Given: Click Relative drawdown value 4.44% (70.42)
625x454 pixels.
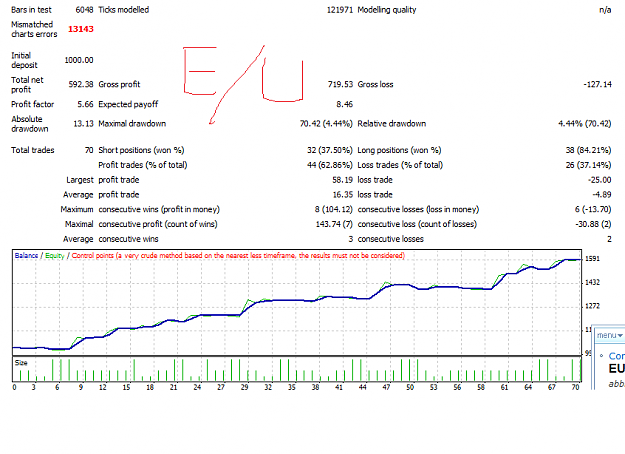Looking at the screenshot, I should click(x=585, y=124).
